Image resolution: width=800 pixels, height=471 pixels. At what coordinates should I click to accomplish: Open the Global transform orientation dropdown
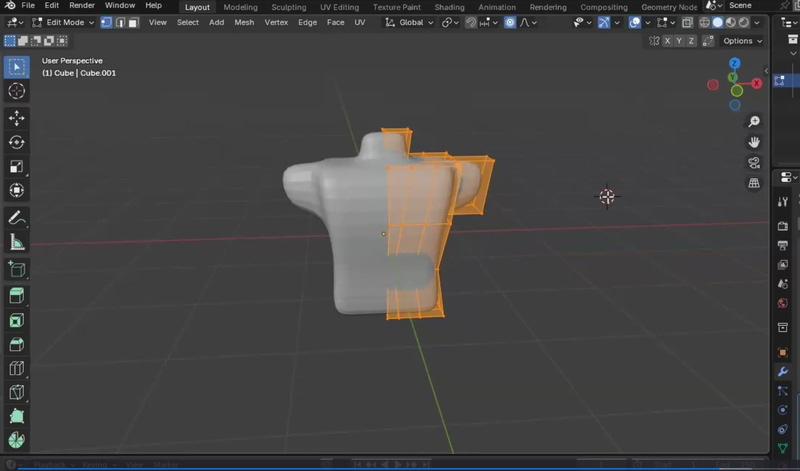click(410, 22)
